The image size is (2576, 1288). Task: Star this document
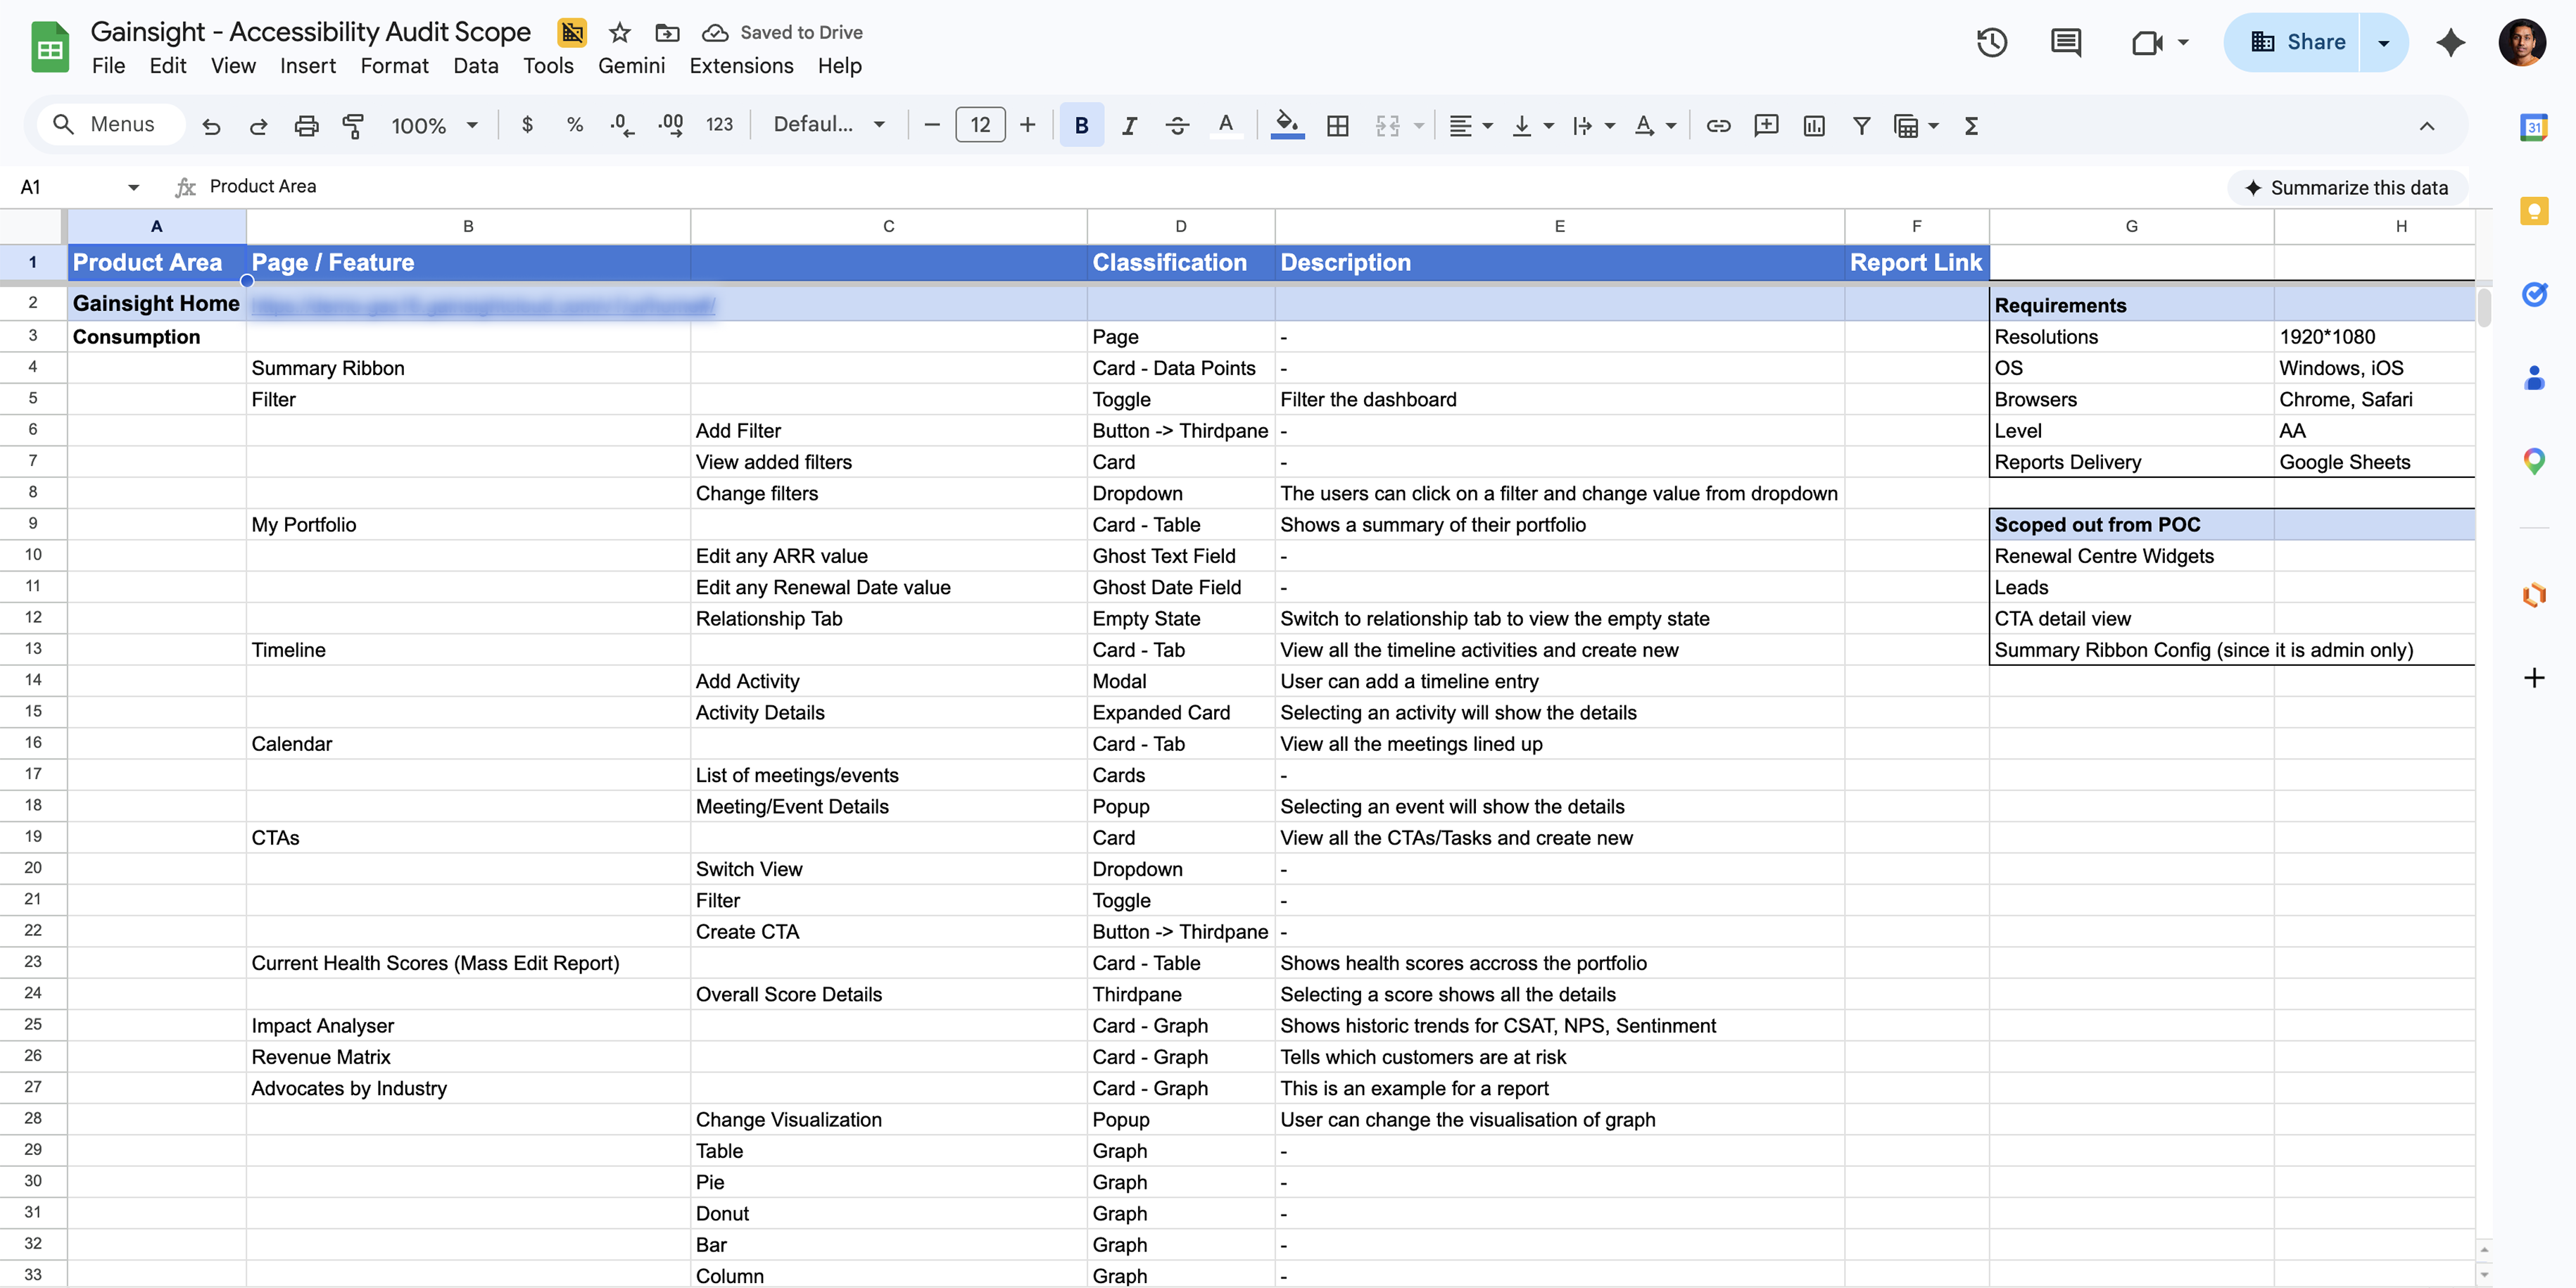click(x=619, y=33)
